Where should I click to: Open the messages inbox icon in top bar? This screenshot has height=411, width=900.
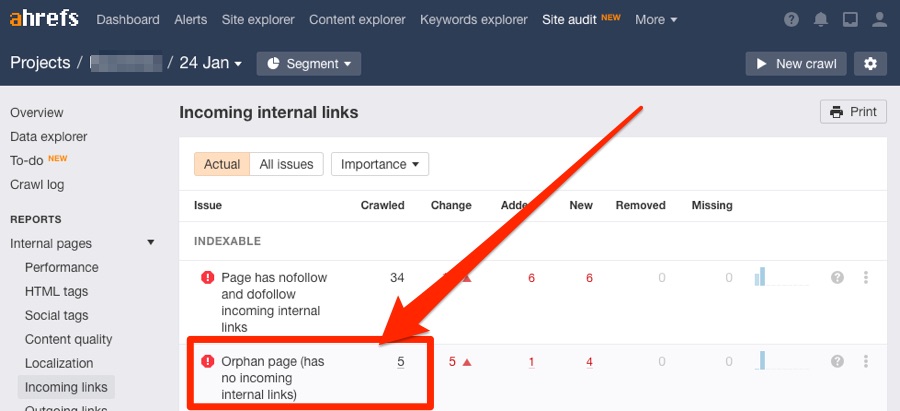pyautogui.click(x=849, y=20)
